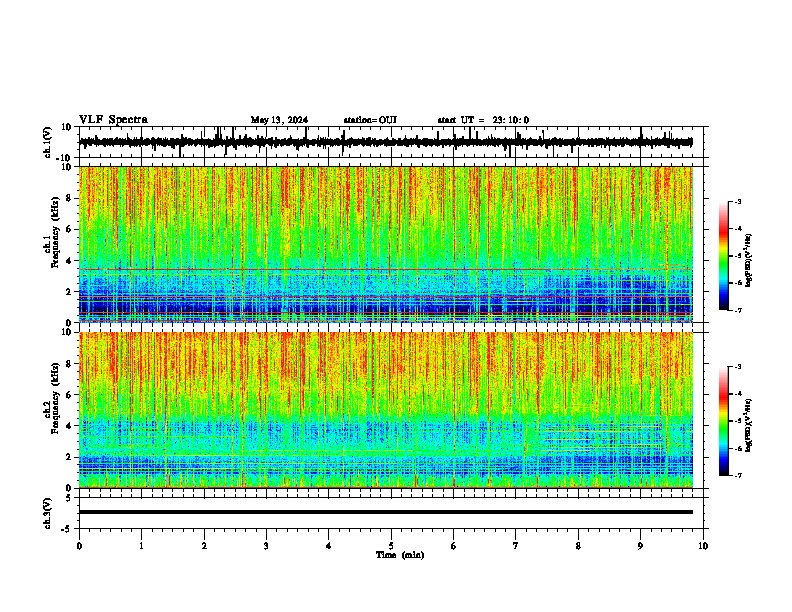
Task: Select the "ch.1(V)" waveform axis label
Action: pos(48,142)
